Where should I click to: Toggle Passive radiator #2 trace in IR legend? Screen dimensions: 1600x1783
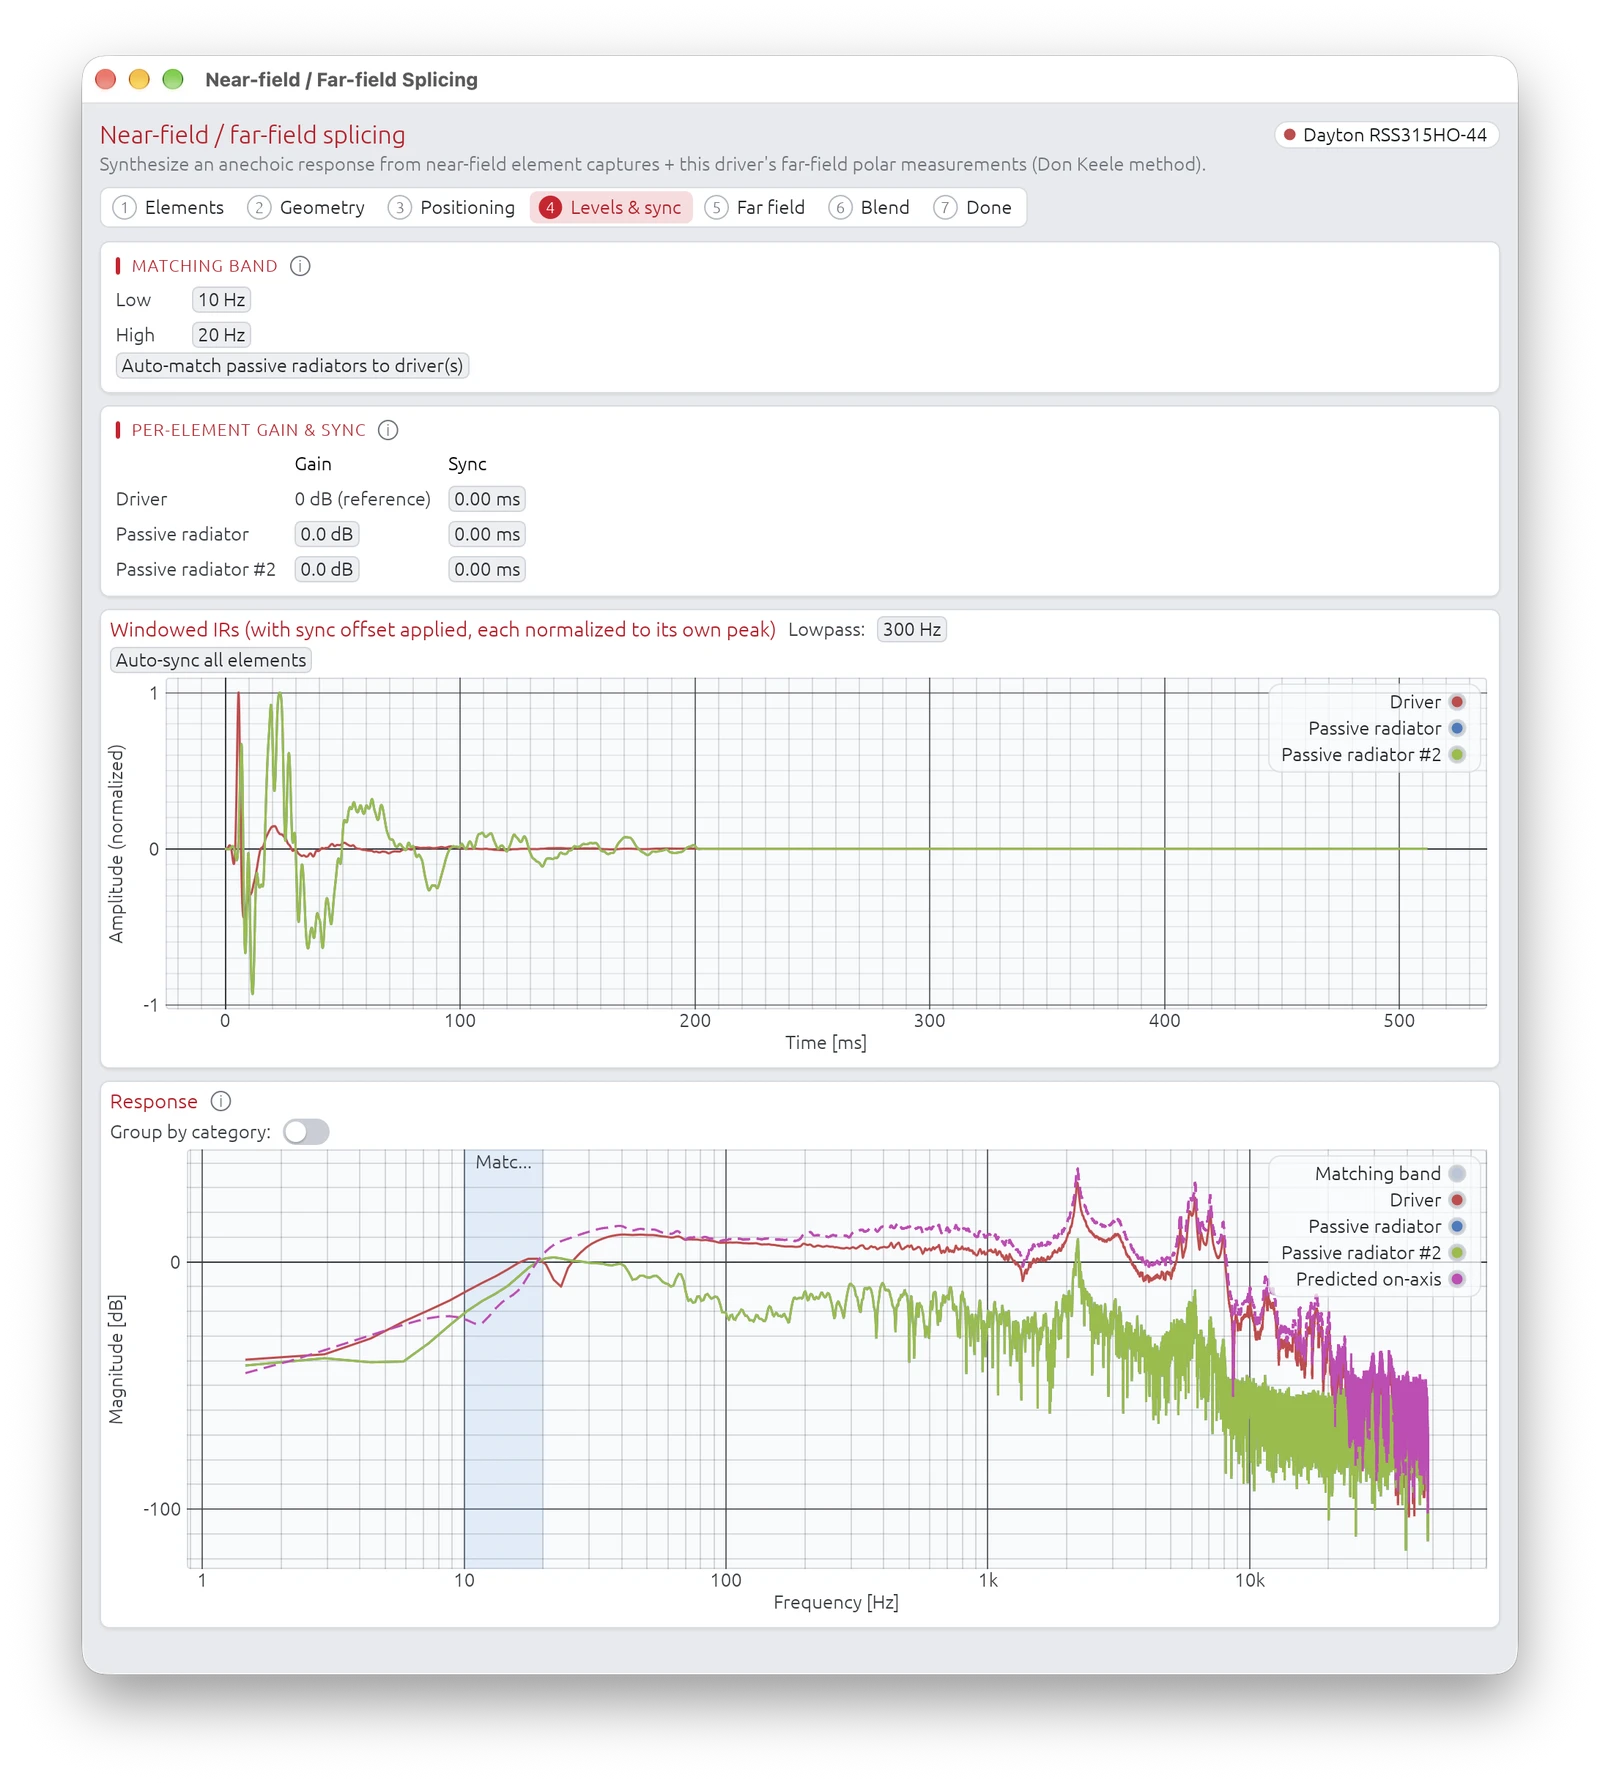(x=1373, y=755)
